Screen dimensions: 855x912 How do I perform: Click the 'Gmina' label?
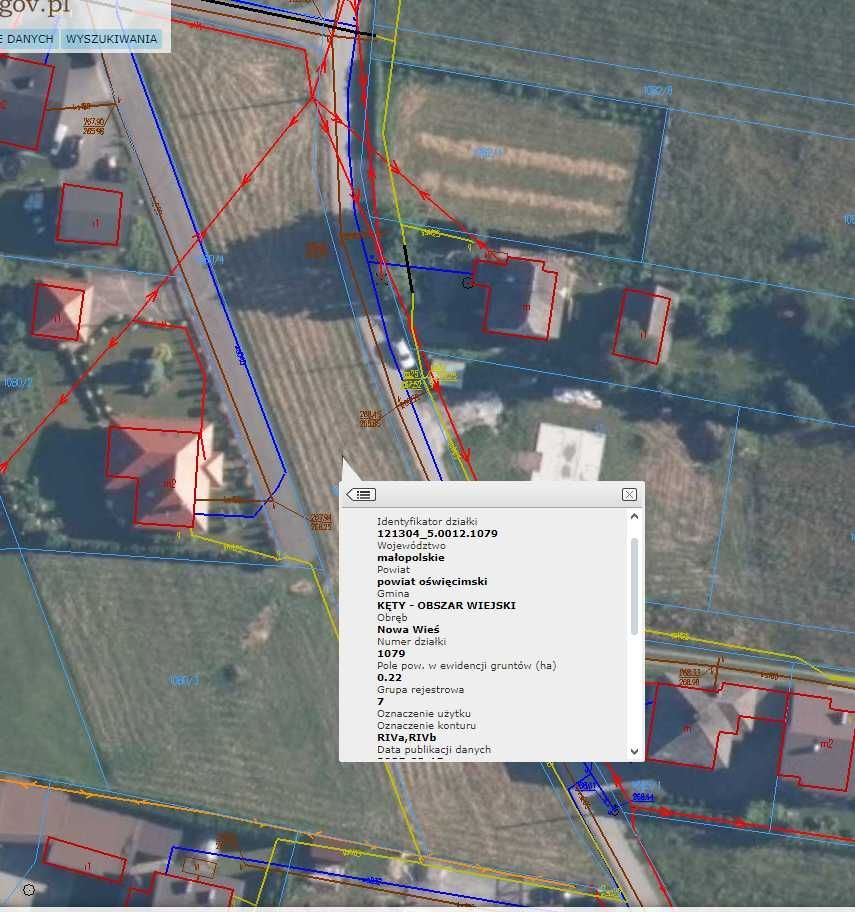[x=393, y=593]
